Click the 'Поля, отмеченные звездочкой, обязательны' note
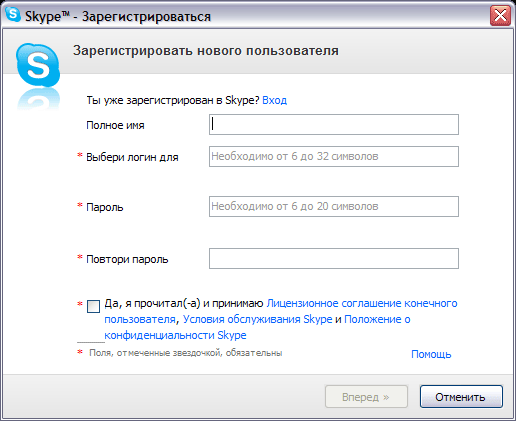 (186, 353)
